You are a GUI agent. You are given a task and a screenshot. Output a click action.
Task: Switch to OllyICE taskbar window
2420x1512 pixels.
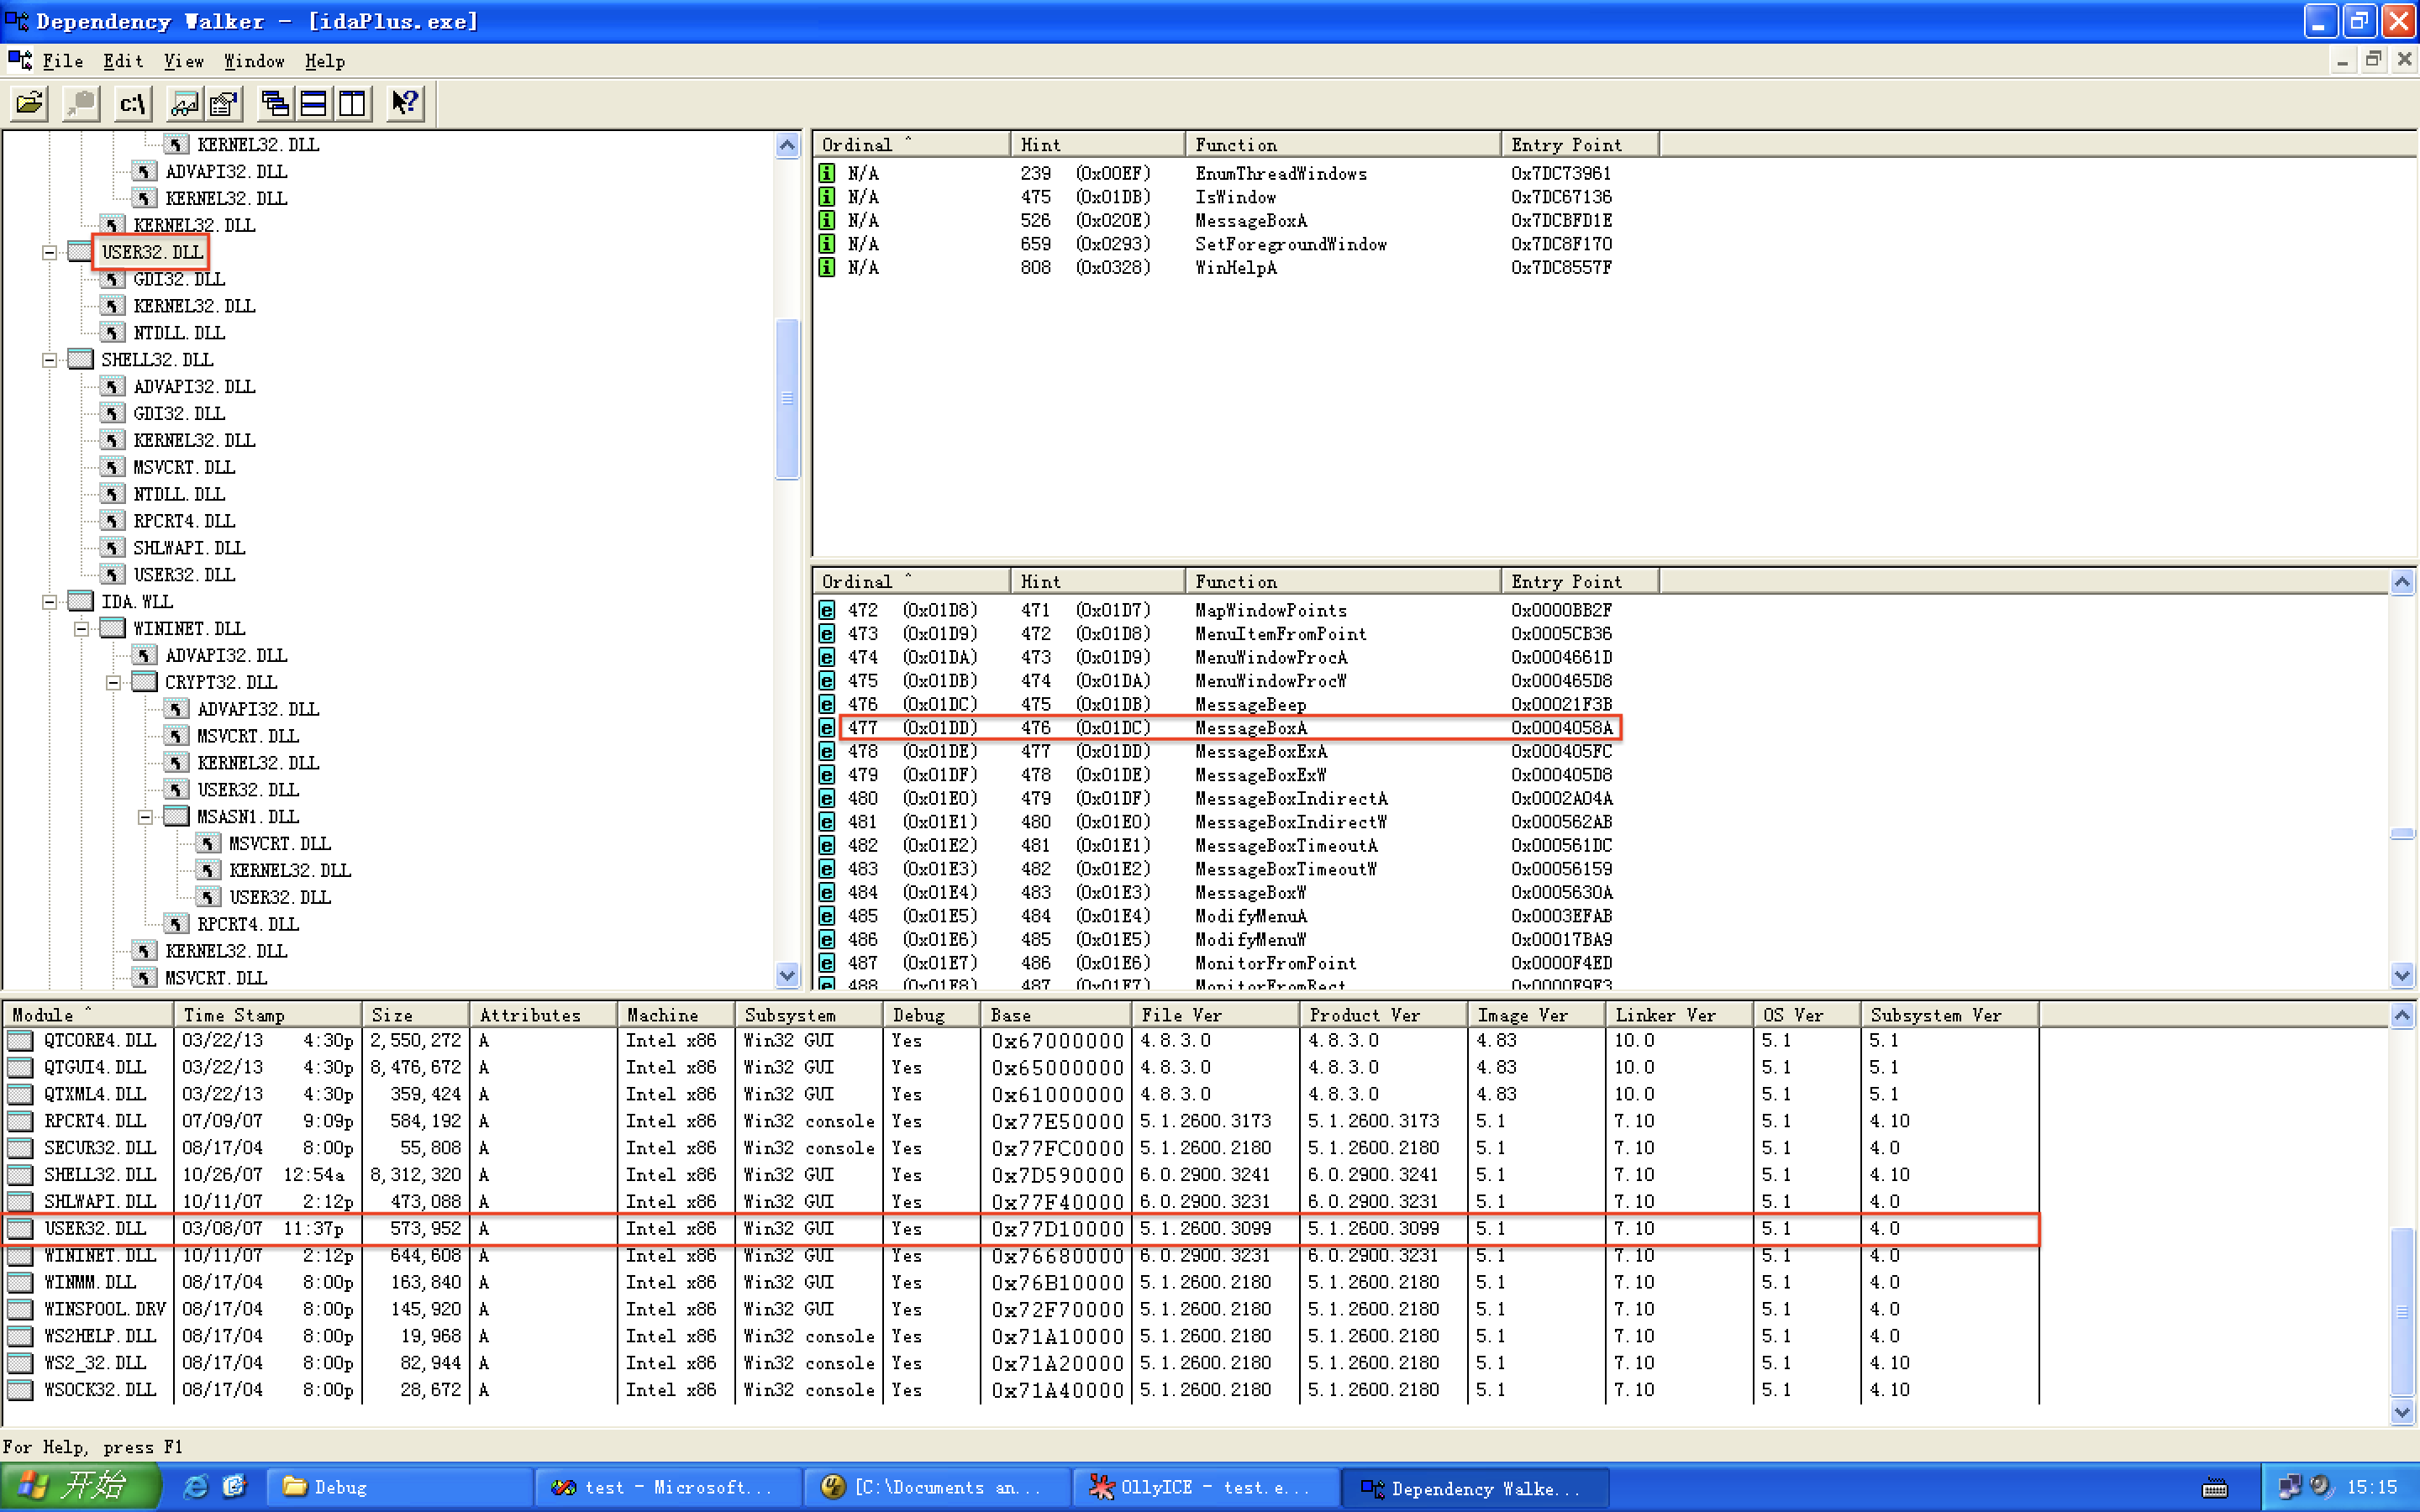click(x=1205, y=1487)
